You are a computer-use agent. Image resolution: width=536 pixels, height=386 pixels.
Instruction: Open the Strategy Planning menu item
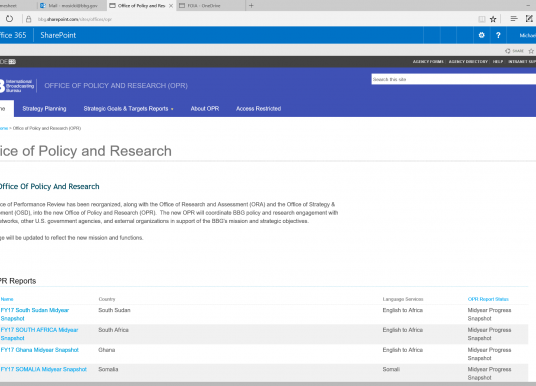coord(44,109)
